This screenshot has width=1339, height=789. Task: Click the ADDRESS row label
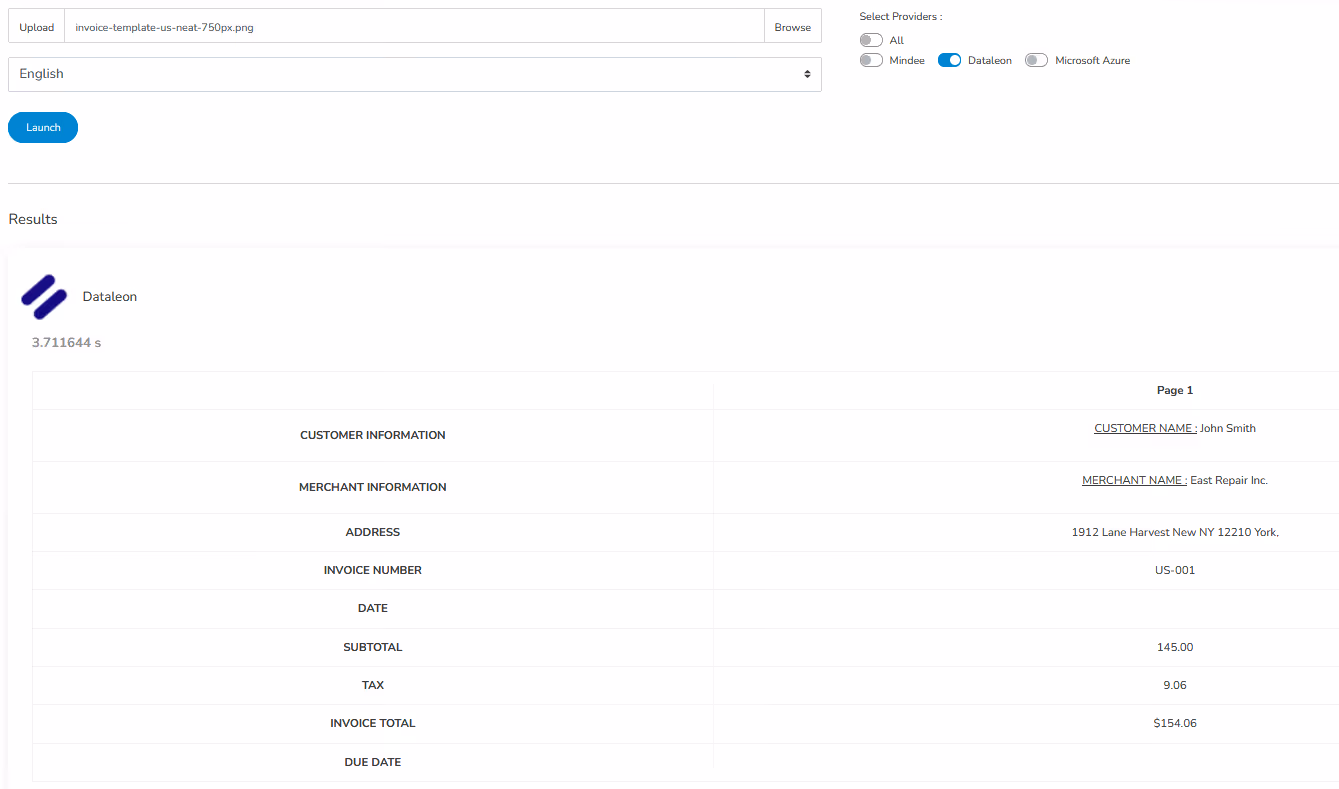[x=373, y=532]
